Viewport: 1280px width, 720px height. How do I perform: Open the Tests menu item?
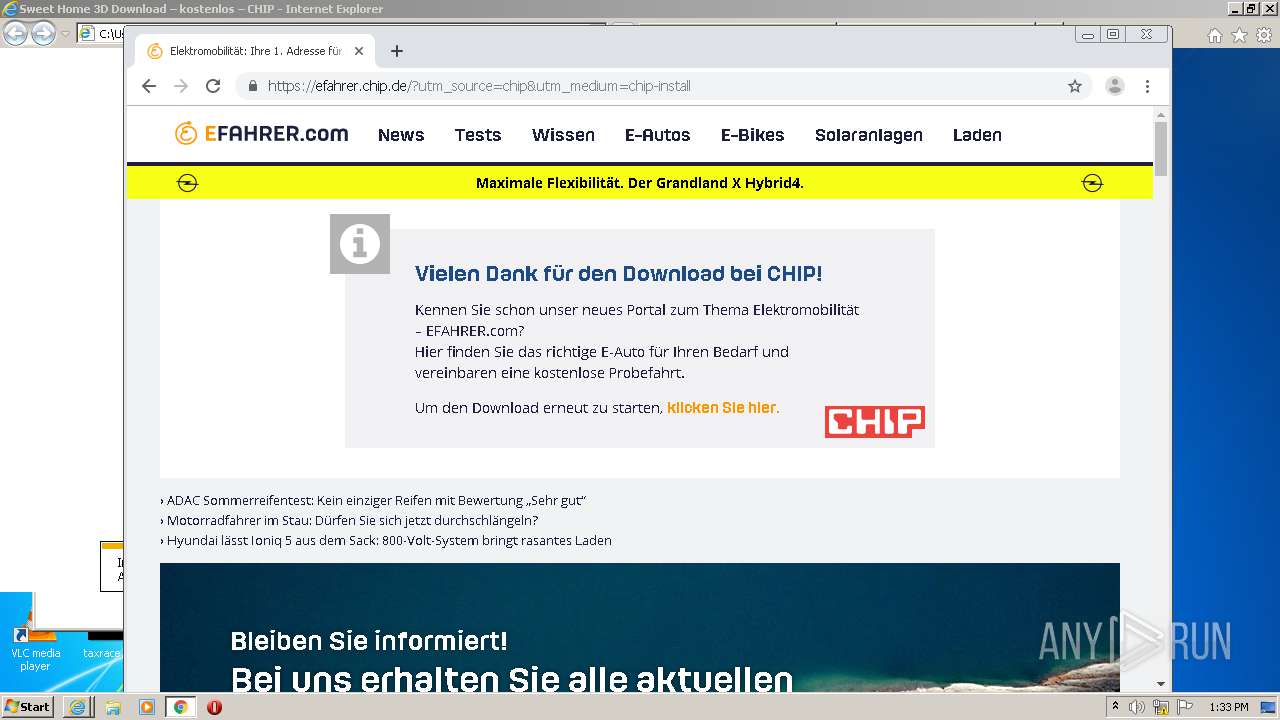point(478,135)
